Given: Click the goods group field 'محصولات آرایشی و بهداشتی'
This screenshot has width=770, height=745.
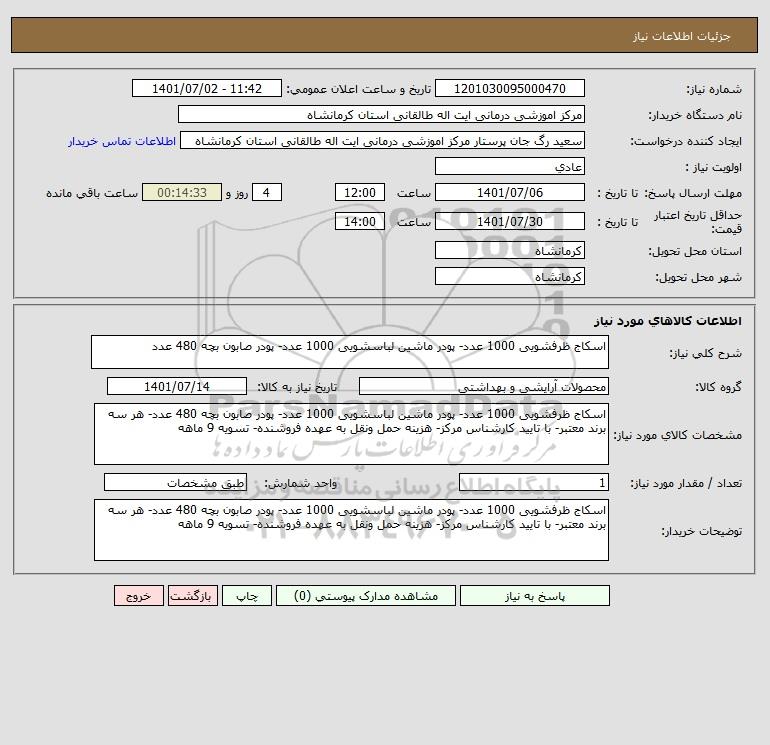Looking at the screenshot, I should pyautogui.click(x=484, y=386).
